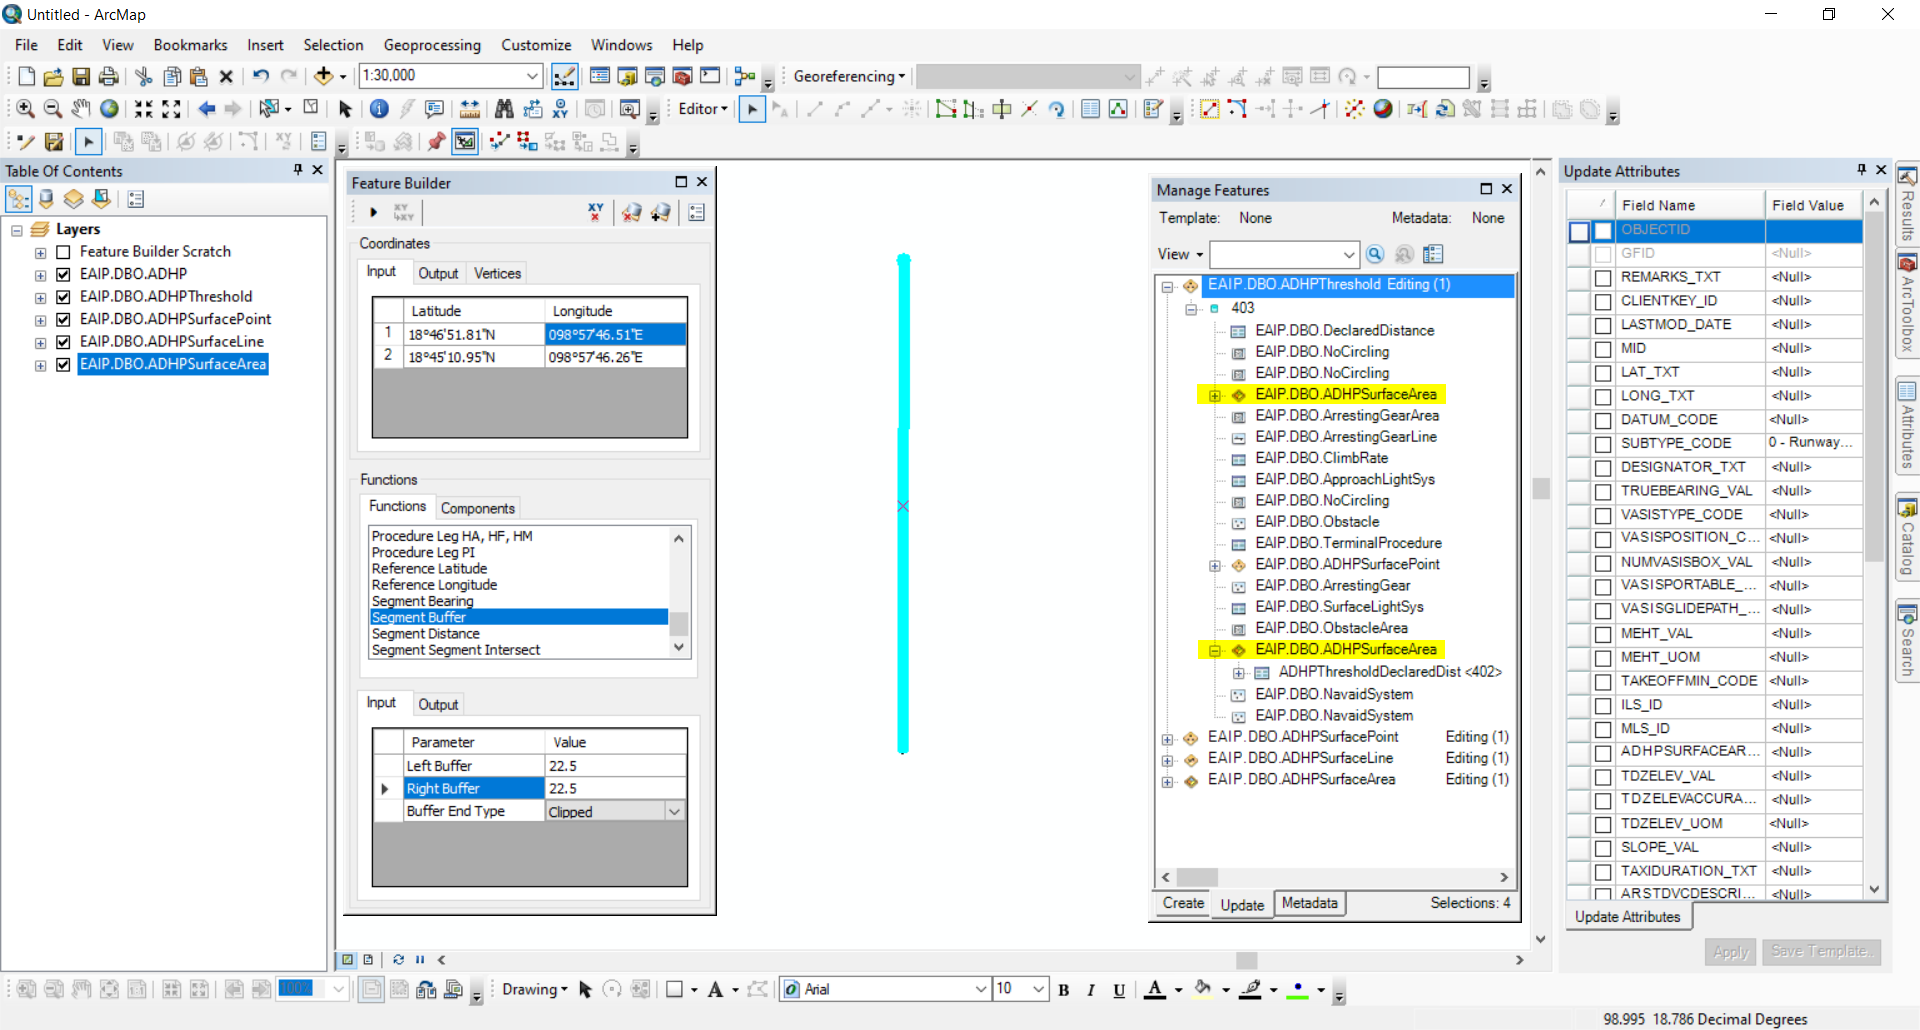The height and width of the screenshot is (1030, 1920).
Task: Click the Add Data plus icon
Action: click(x=323, y=76)
